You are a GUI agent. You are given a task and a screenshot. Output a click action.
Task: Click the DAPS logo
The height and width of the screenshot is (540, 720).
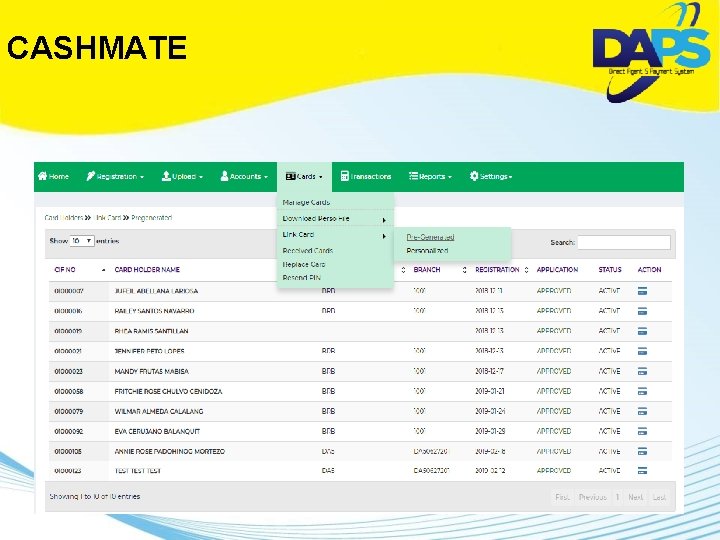651,53
